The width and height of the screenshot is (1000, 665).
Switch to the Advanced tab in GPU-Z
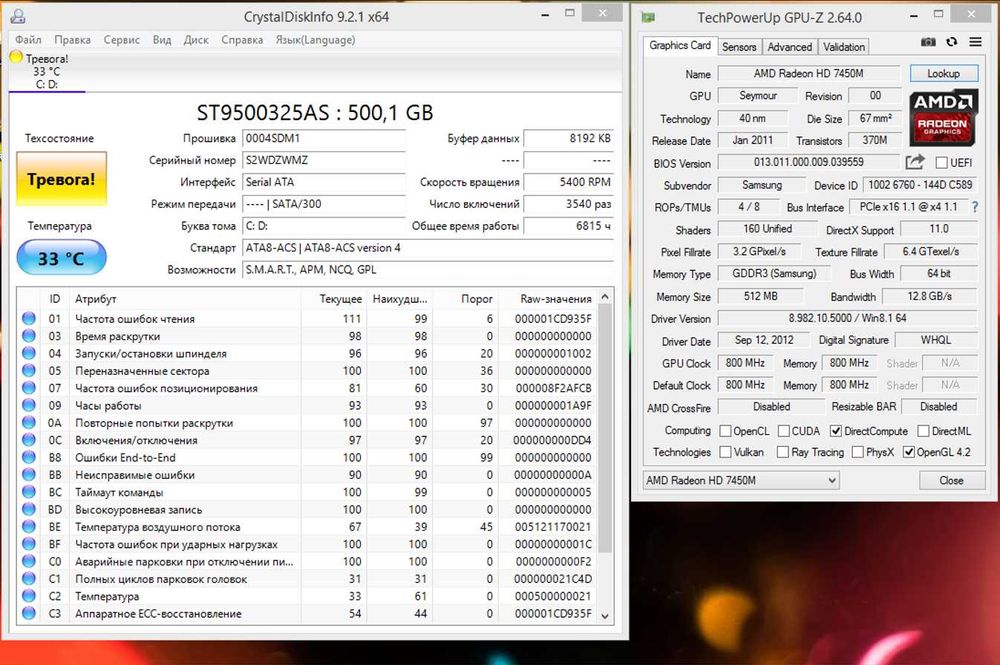pos(790,47)
